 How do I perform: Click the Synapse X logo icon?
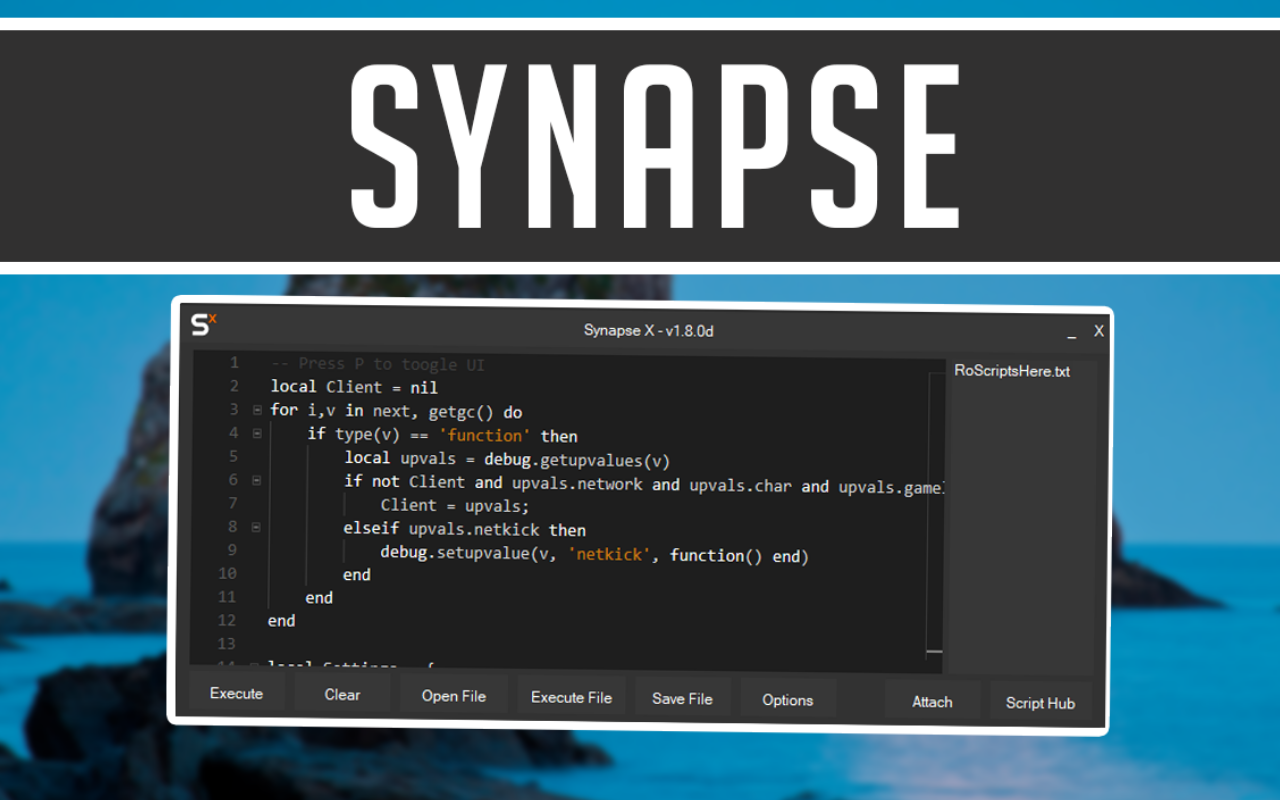click(x=204, y=324)
